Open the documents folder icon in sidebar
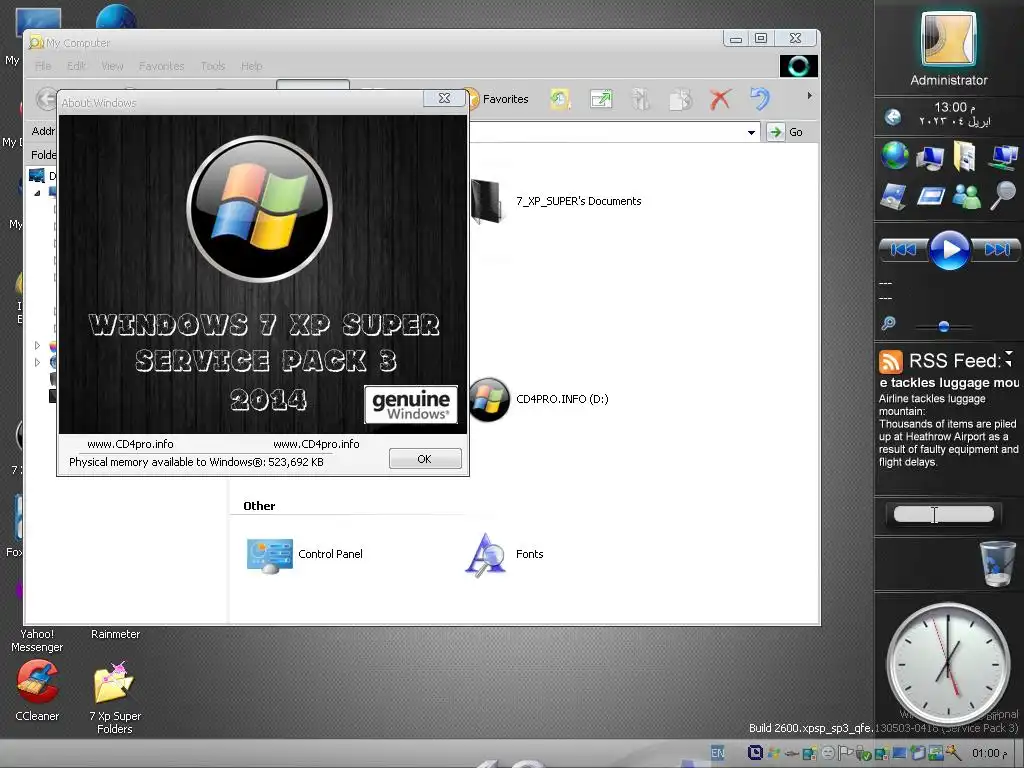Screen dimensions: 1024x768 tap(965, 157)
